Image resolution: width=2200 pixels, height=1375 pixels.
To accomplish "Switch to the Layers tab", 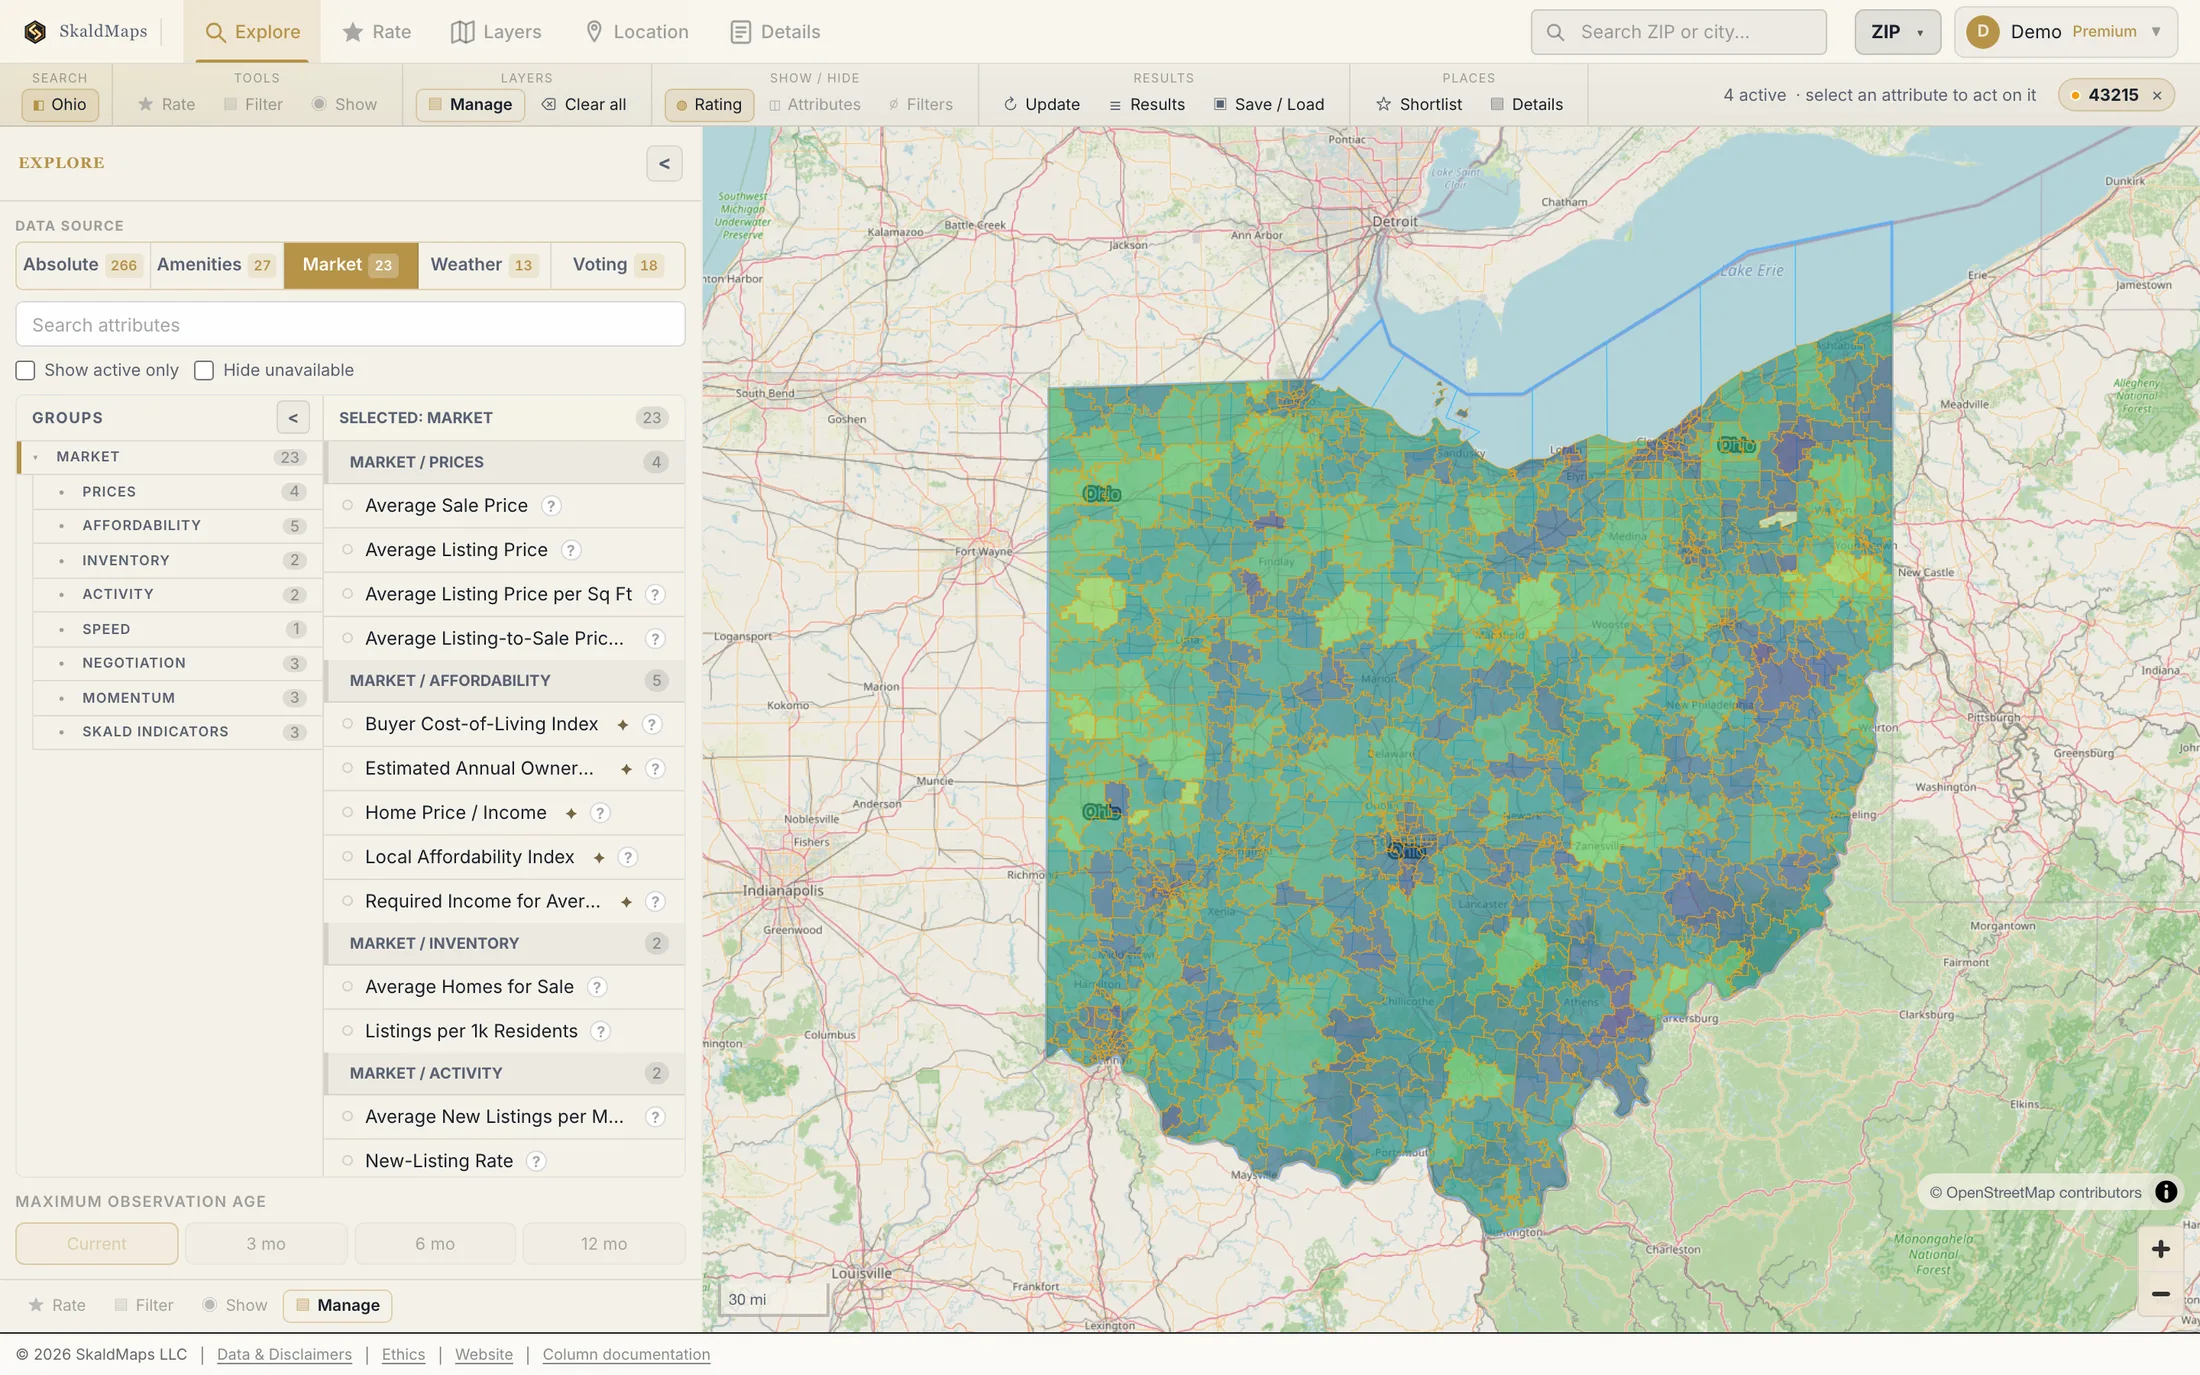I will point(496,32).
